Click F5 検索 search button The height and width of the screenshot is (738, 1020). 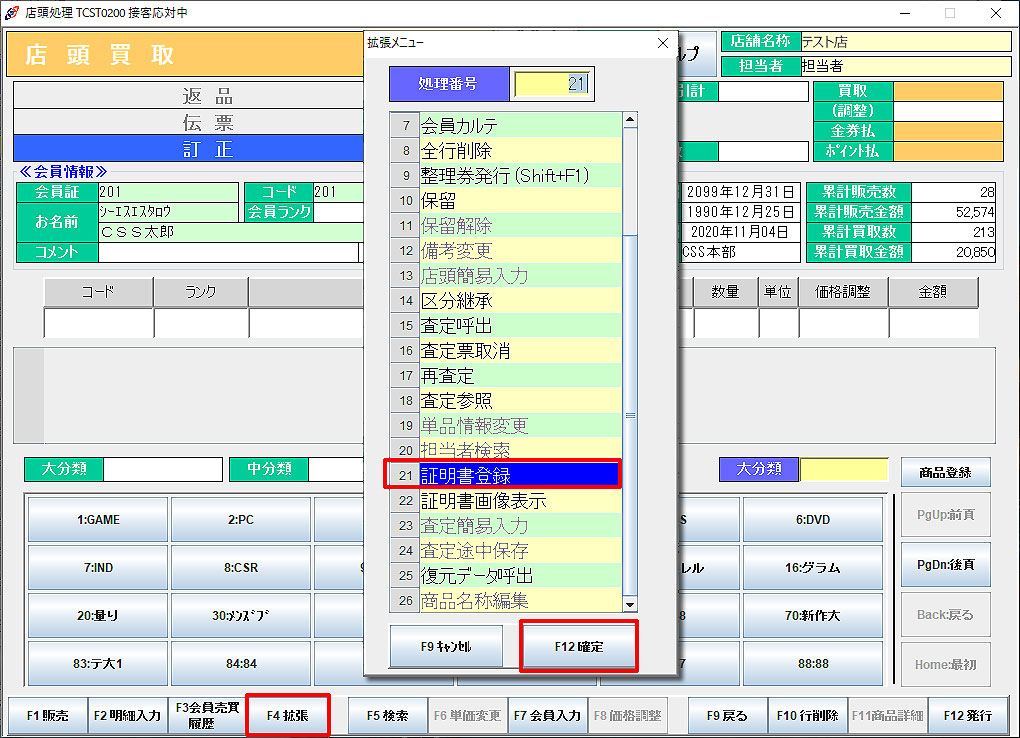pyautogui.click(x=387, y=716)
